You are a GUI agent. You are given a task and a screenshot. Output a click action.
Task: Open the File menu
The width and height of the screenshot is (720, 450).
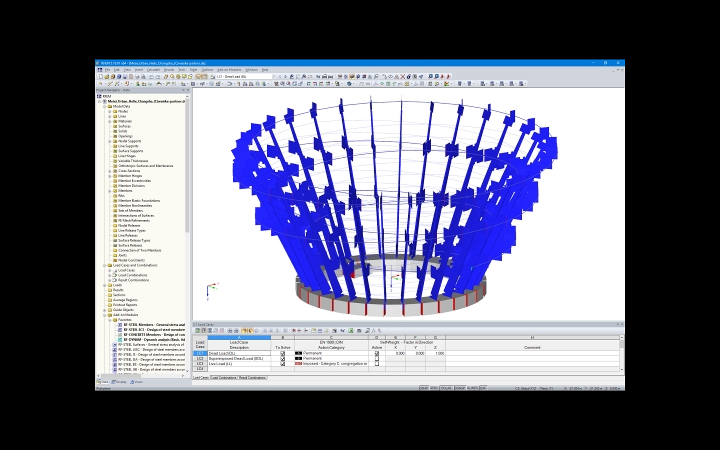coord(107,70)
